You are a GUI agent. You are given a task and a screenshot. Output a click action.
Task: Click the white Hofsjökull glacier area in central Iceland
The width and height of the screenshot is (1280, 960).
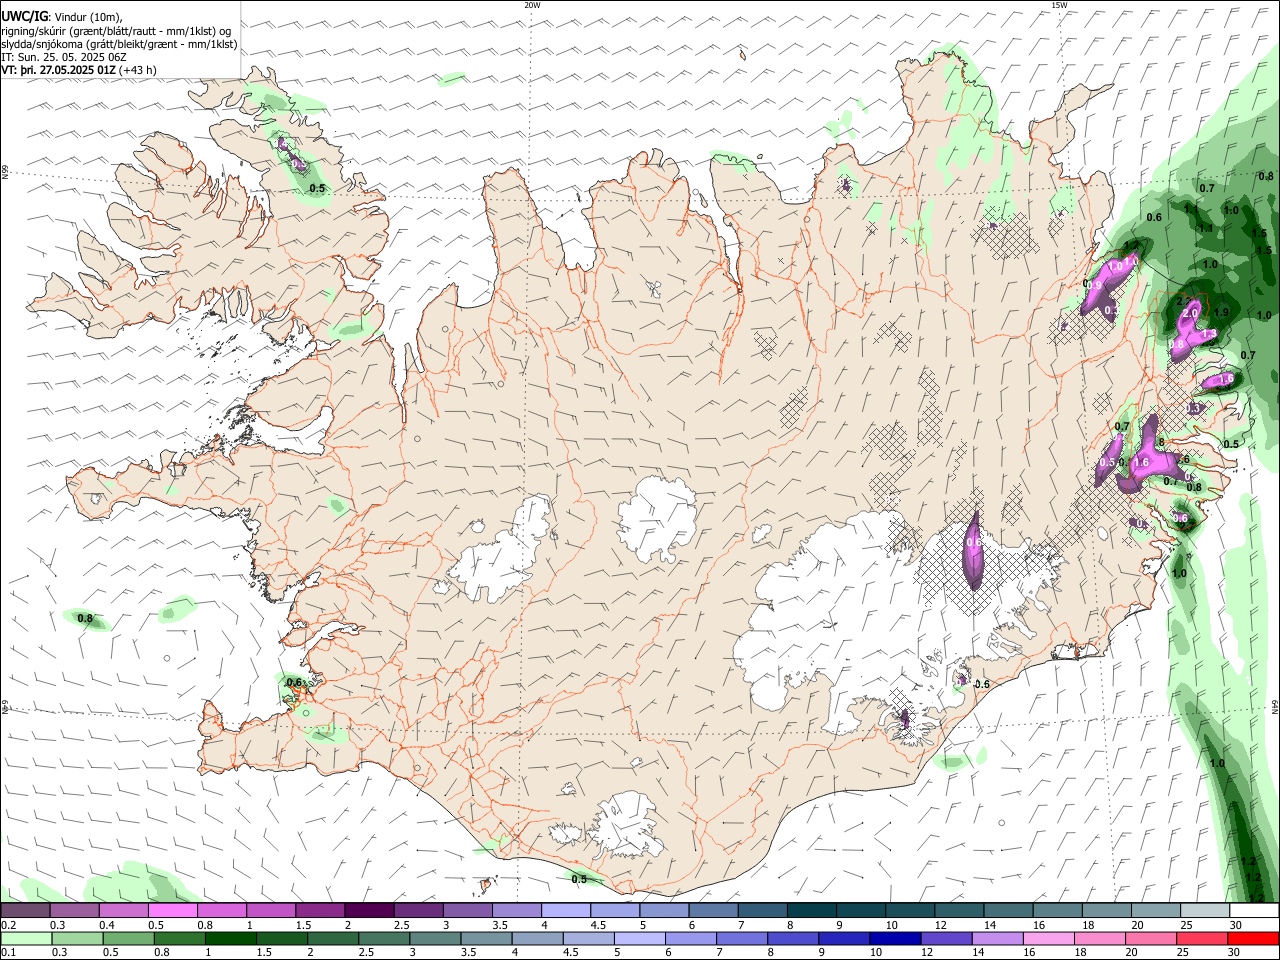click(x=659, y=518)
